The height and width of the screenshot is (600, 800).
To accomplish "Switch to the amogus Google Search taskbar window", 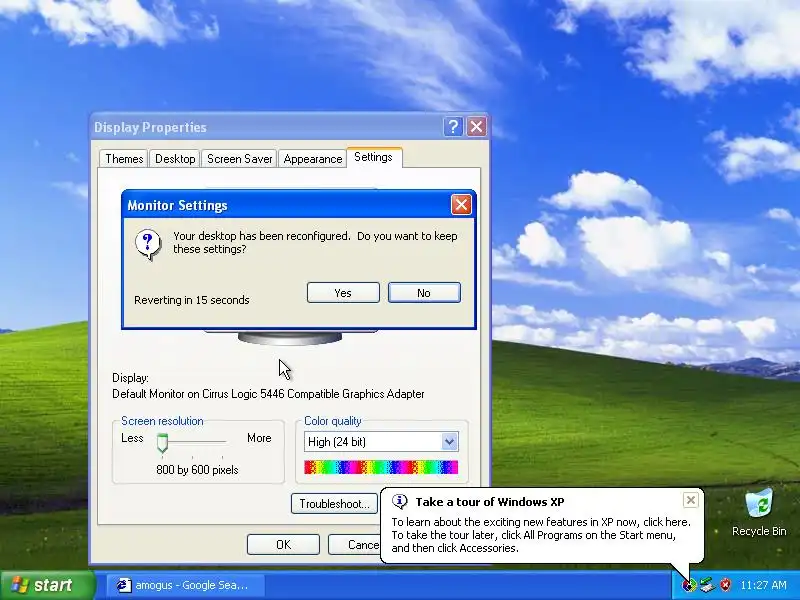I will pos(185,585).
